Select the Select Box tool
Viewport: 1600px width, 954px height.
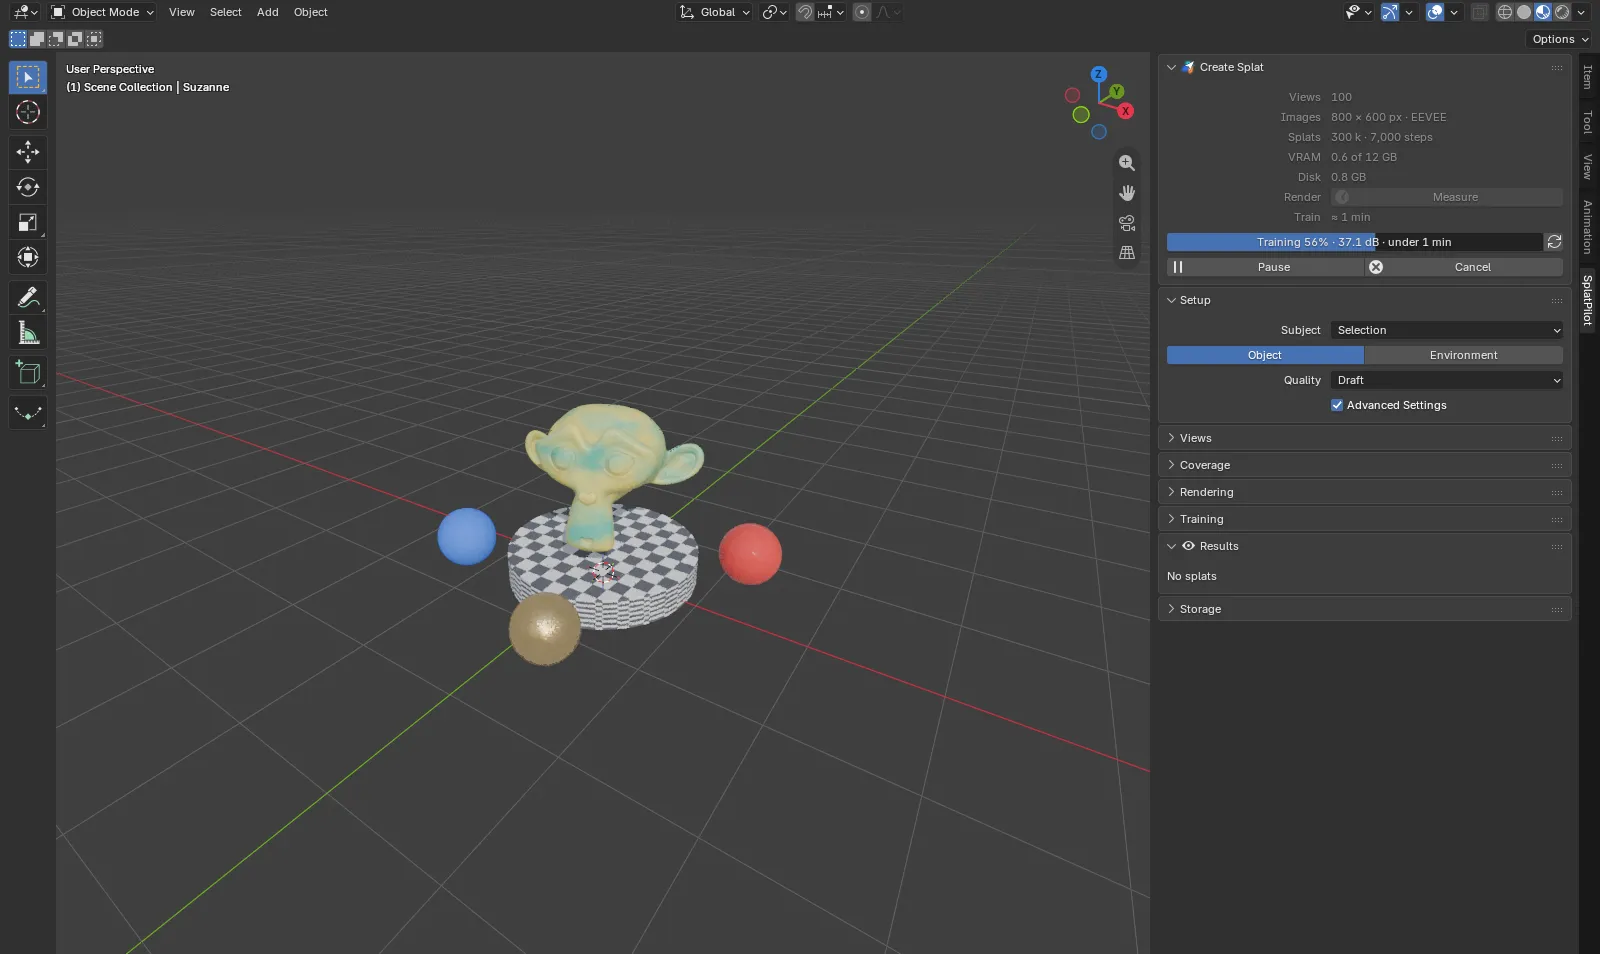(28, 77)
